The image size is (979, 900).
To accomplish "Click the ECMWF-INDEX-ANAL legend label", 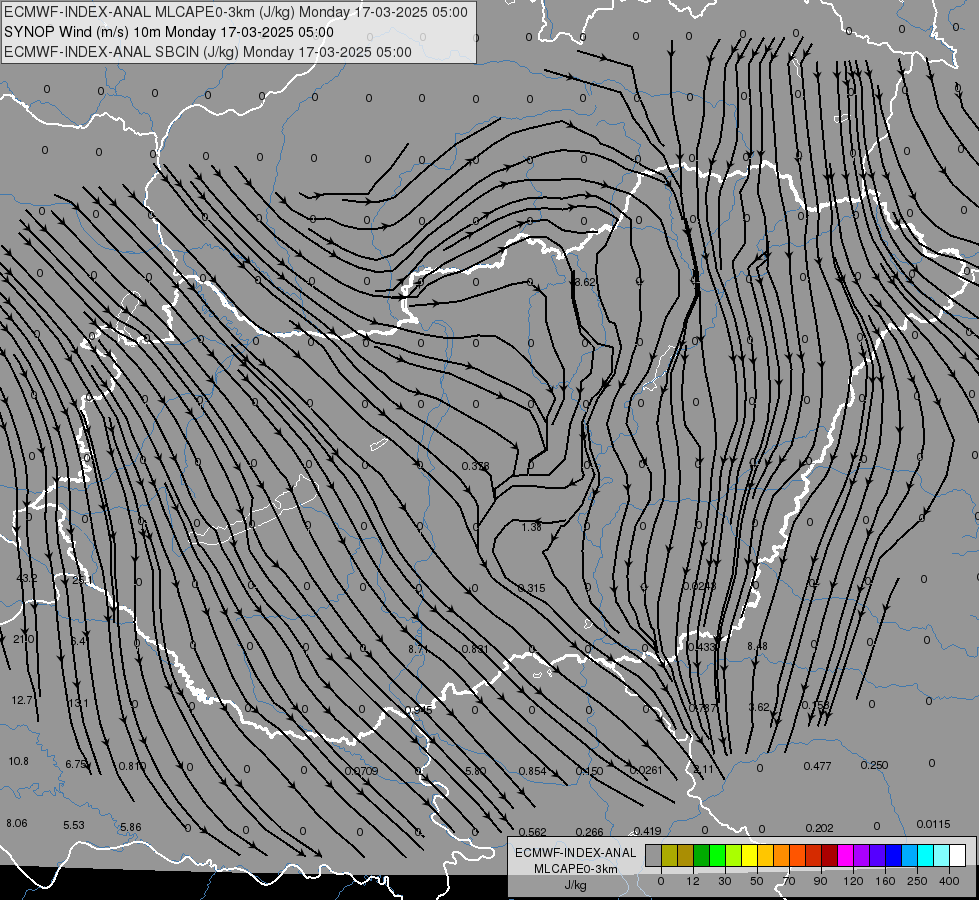I will point(576,853).
